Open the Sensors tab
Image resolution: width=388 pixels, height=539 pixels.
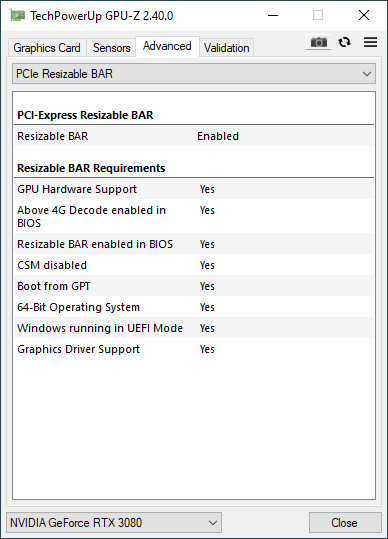click(111, 48)
